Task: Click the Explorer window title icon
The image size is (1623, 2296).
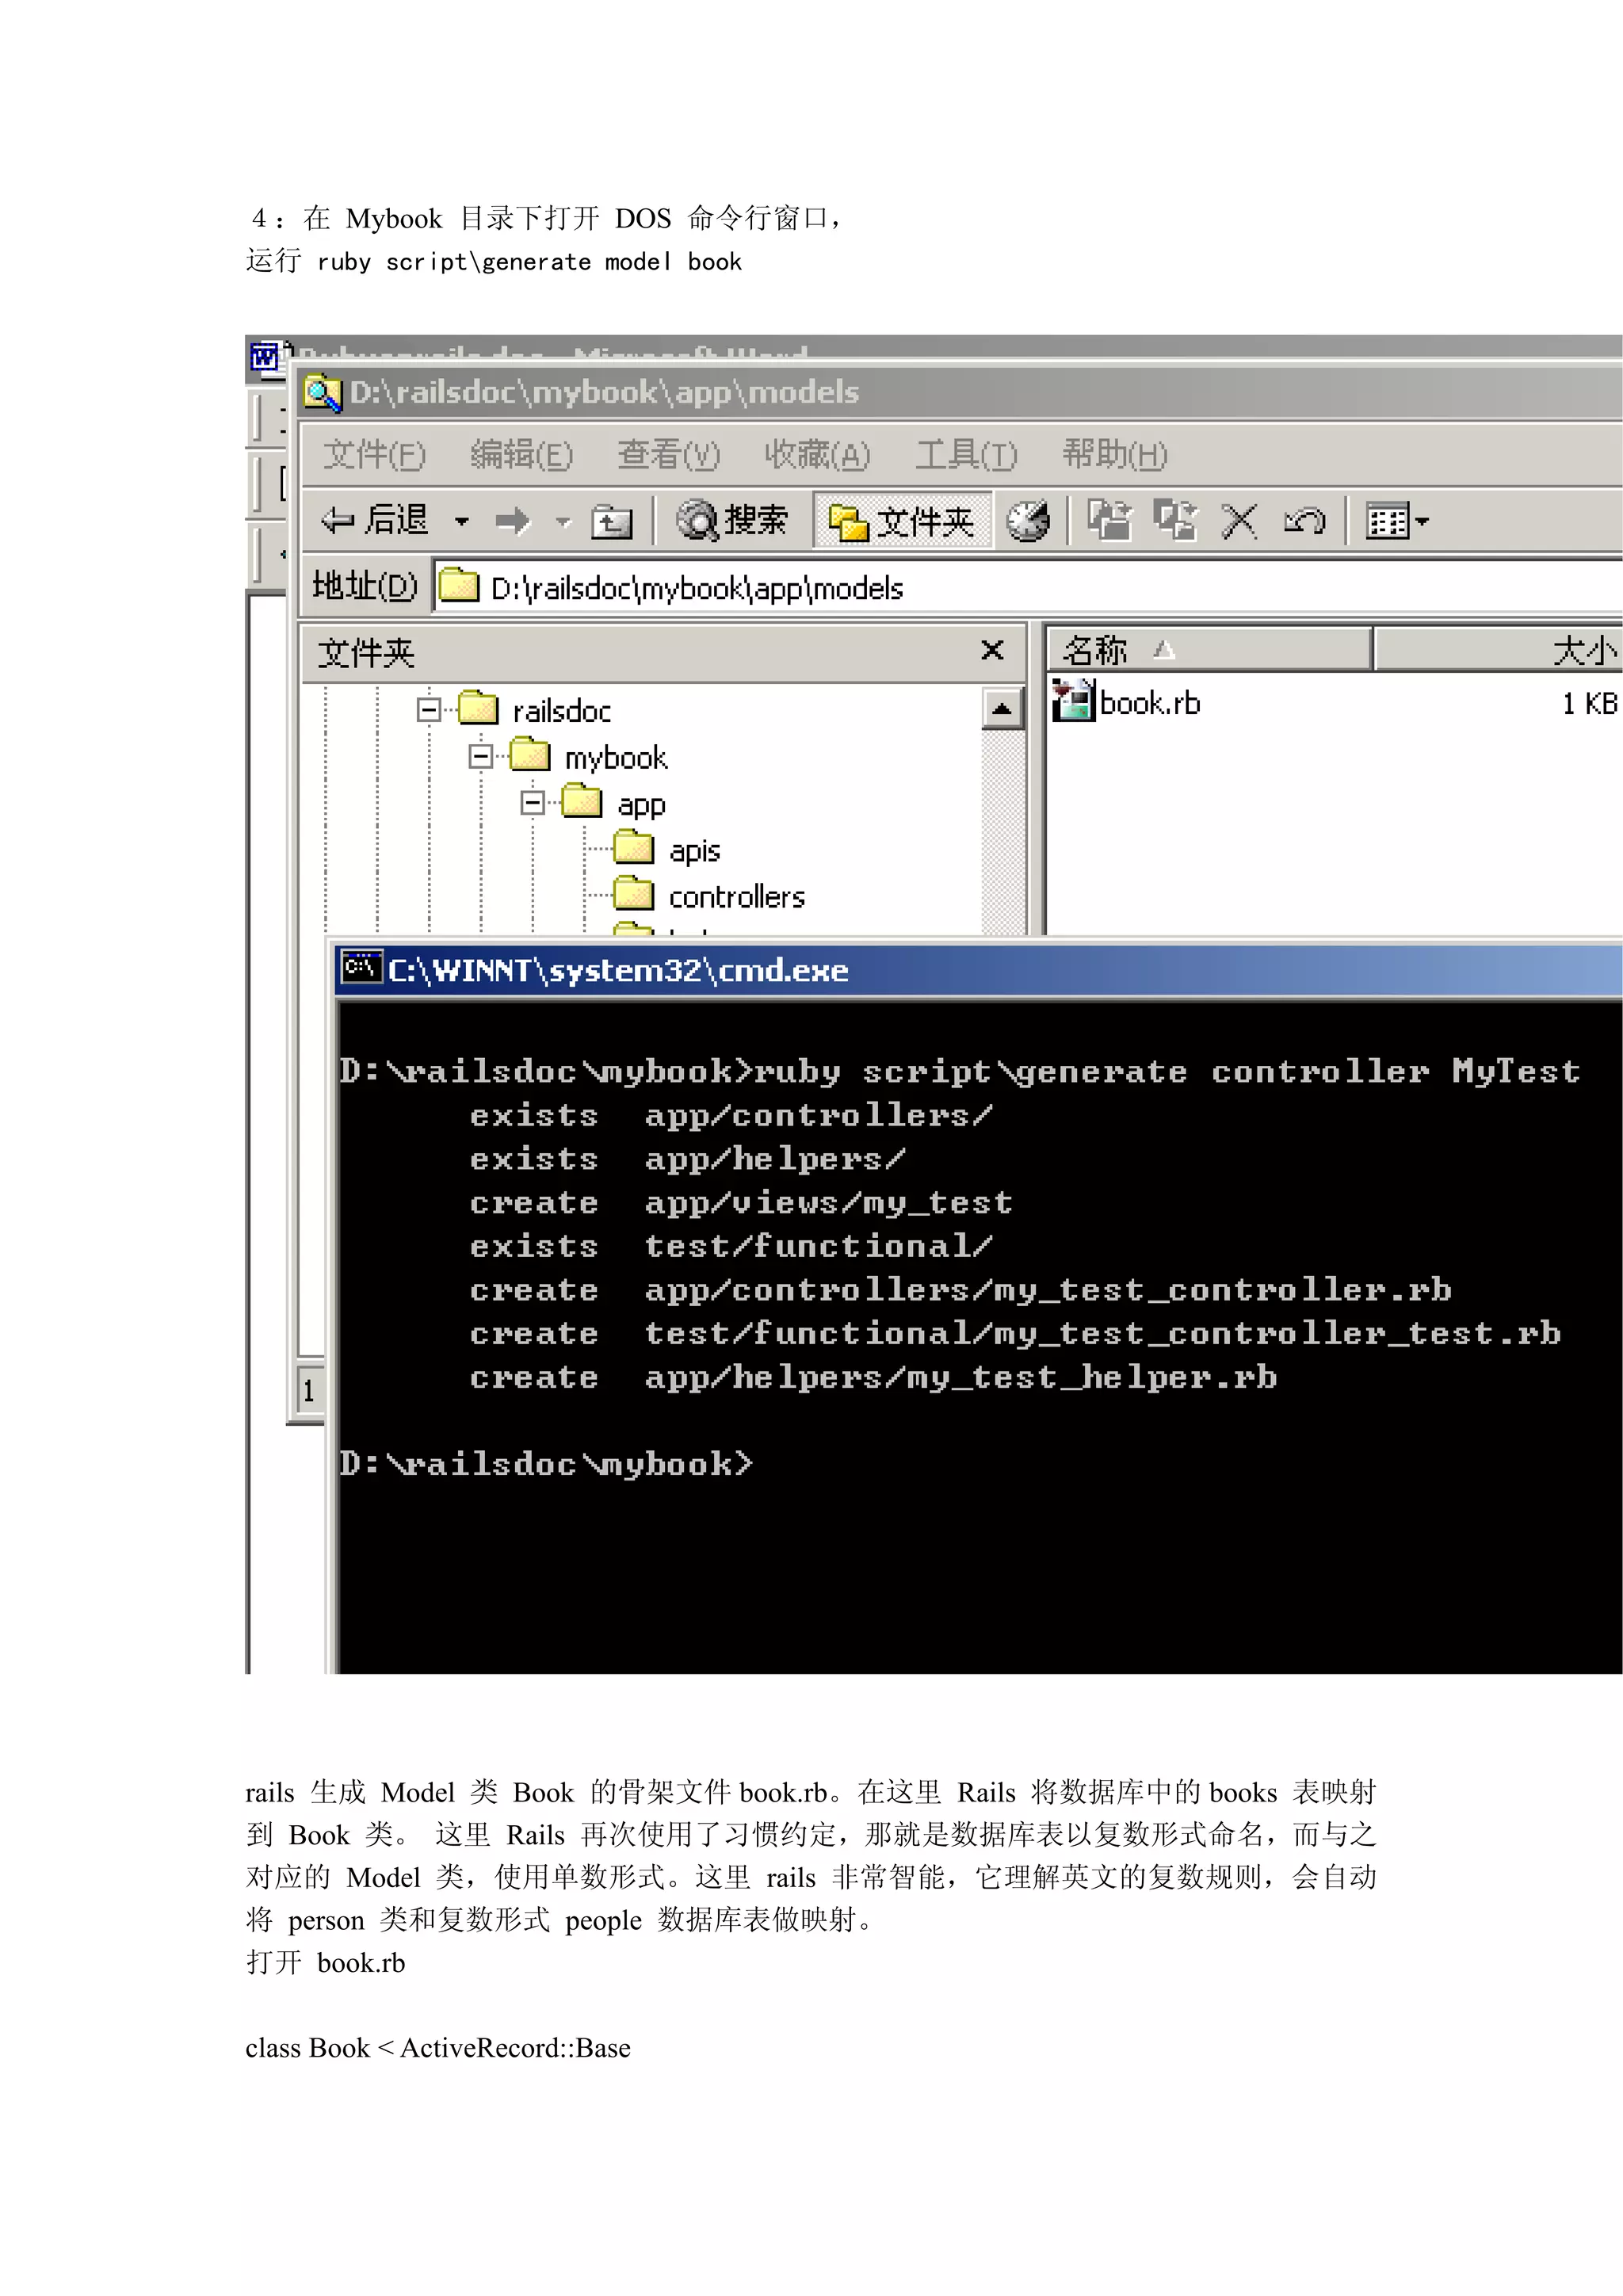Action: [x=322, y=393]
